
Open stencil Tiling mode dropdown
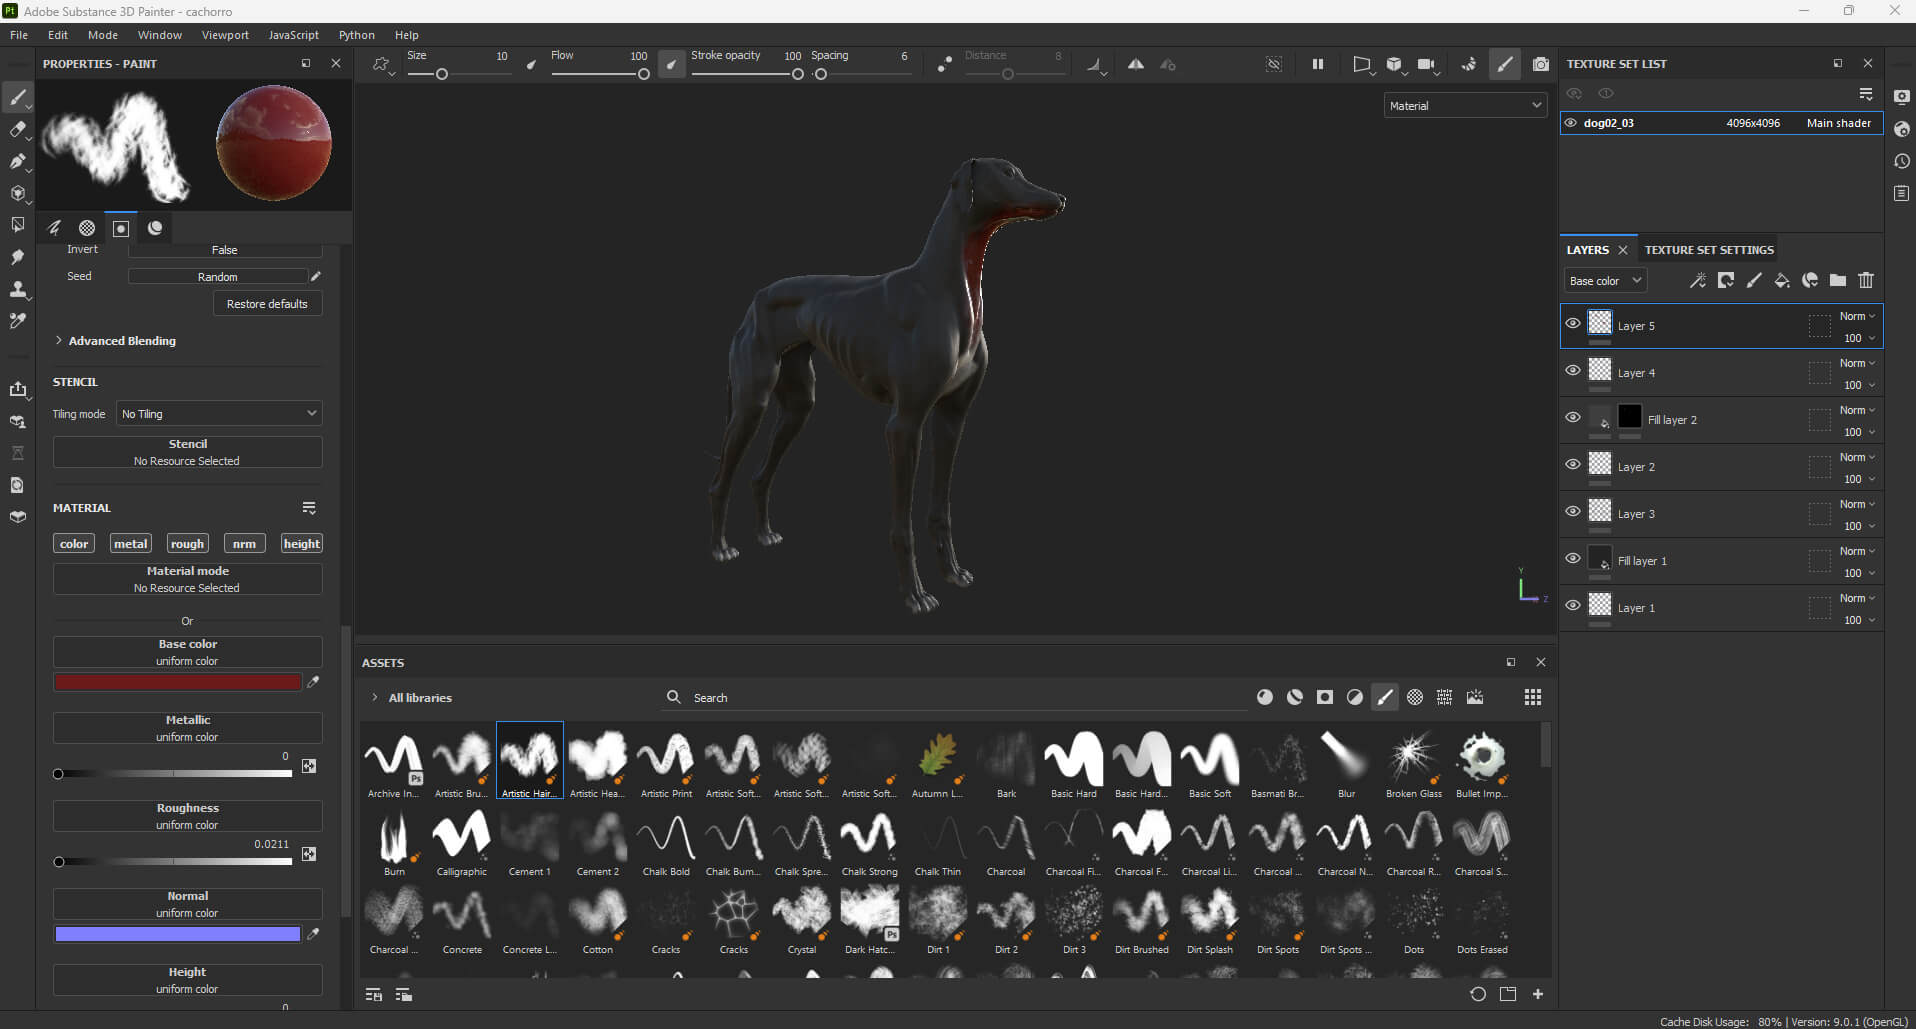pos(219,414)
